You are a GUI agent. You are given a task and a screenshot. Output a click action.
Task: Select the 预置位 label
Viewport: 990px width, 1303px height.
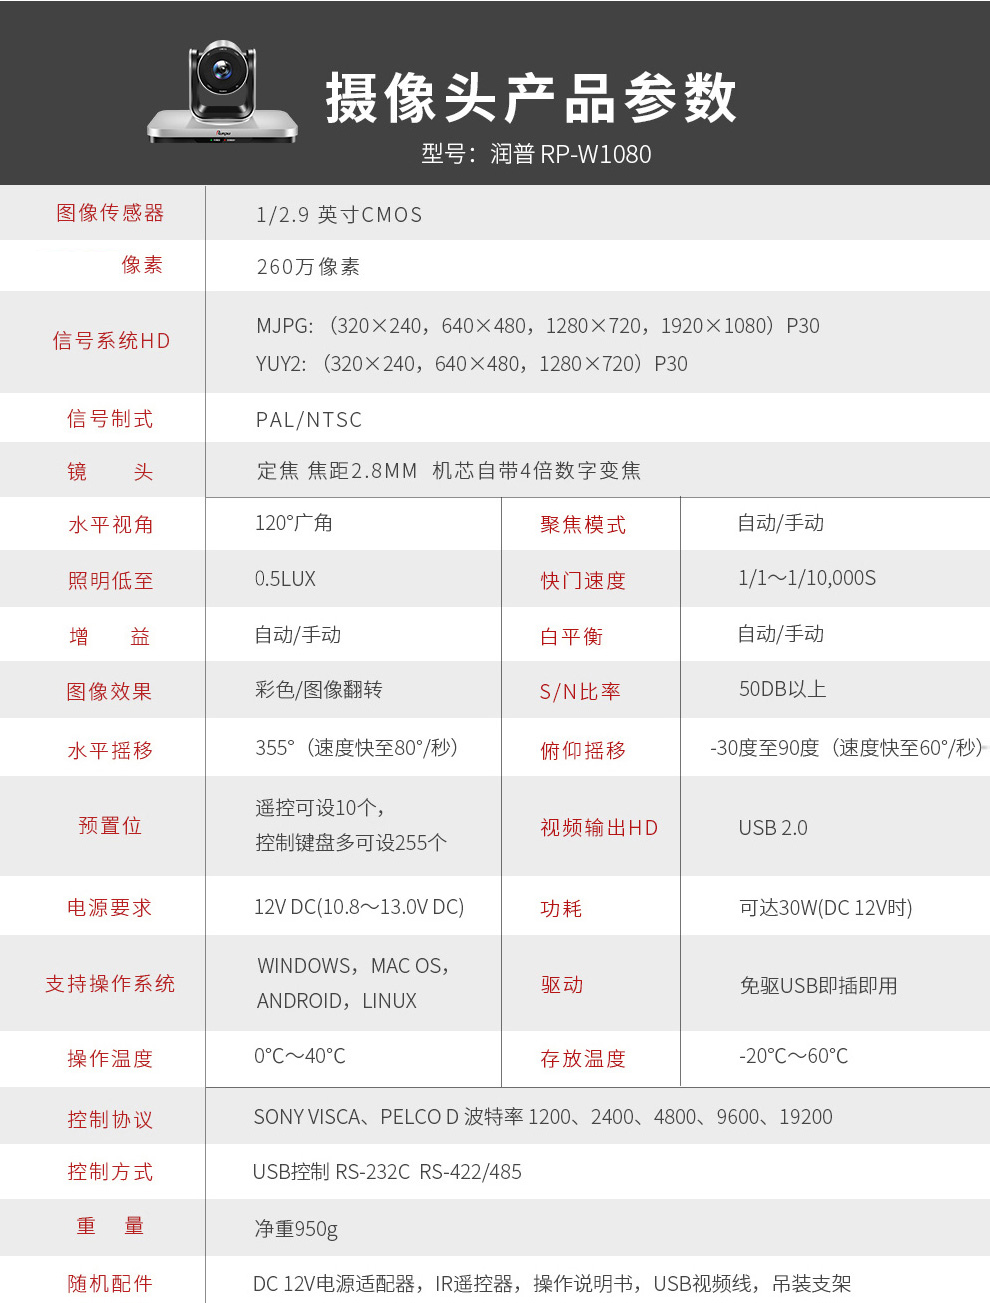(x=110, y=826)
